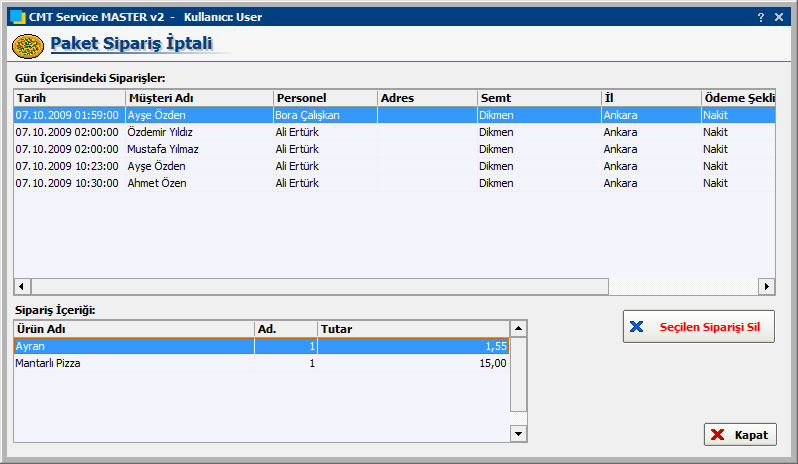Sort orders by Müşteri Adı column header
The image size is (798, 464).
tap(198, 98)
